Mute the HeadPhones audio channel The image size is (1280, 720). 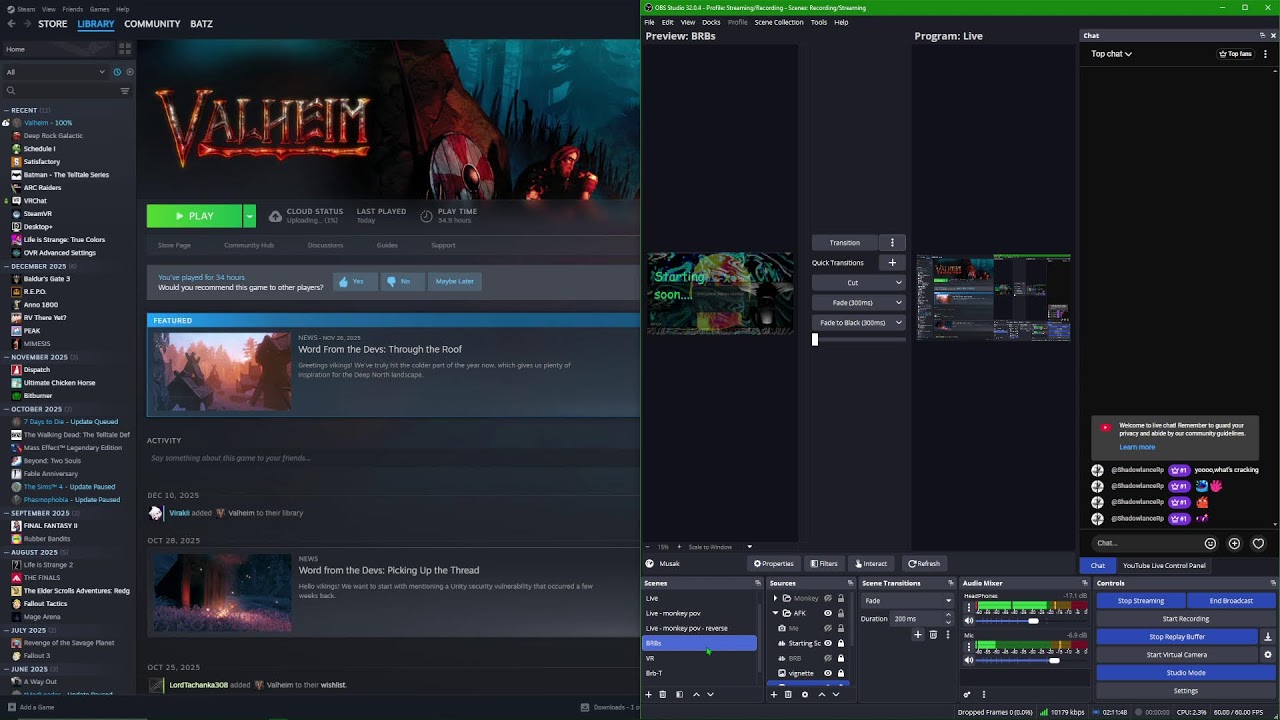click(x=969, y=621)
